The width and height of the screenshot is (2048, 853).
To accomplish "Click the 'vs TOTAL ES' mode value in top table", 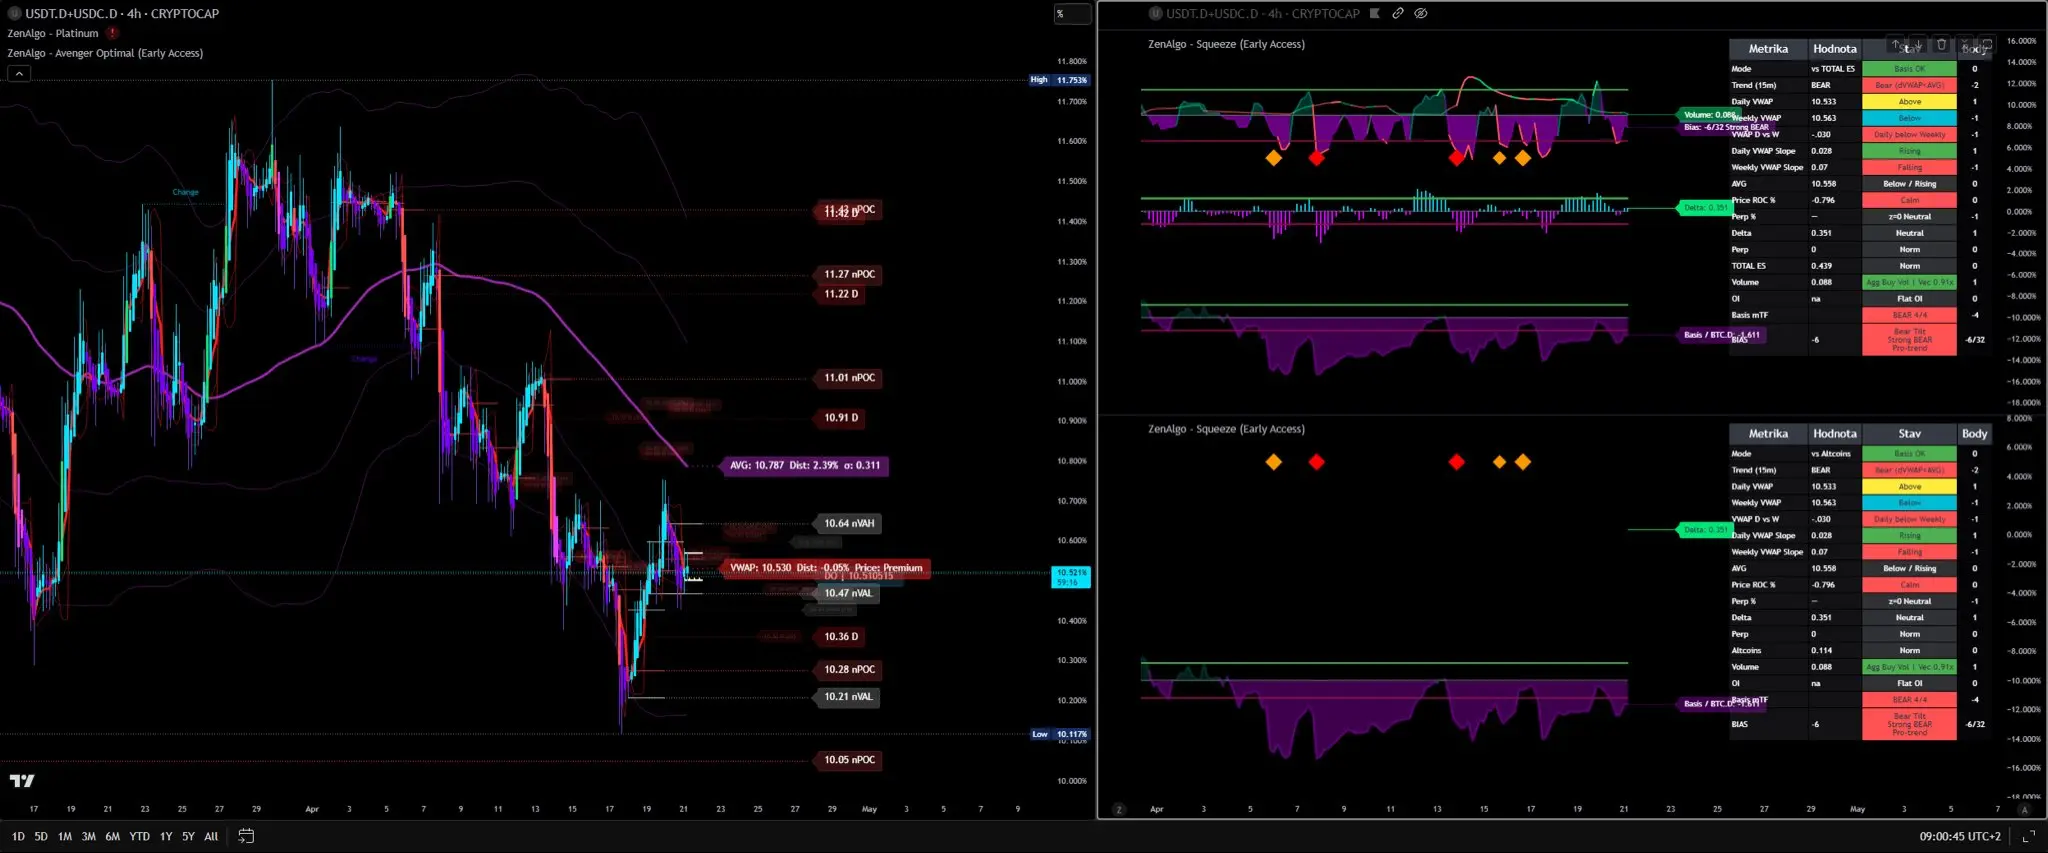I will coord(1833,69).
